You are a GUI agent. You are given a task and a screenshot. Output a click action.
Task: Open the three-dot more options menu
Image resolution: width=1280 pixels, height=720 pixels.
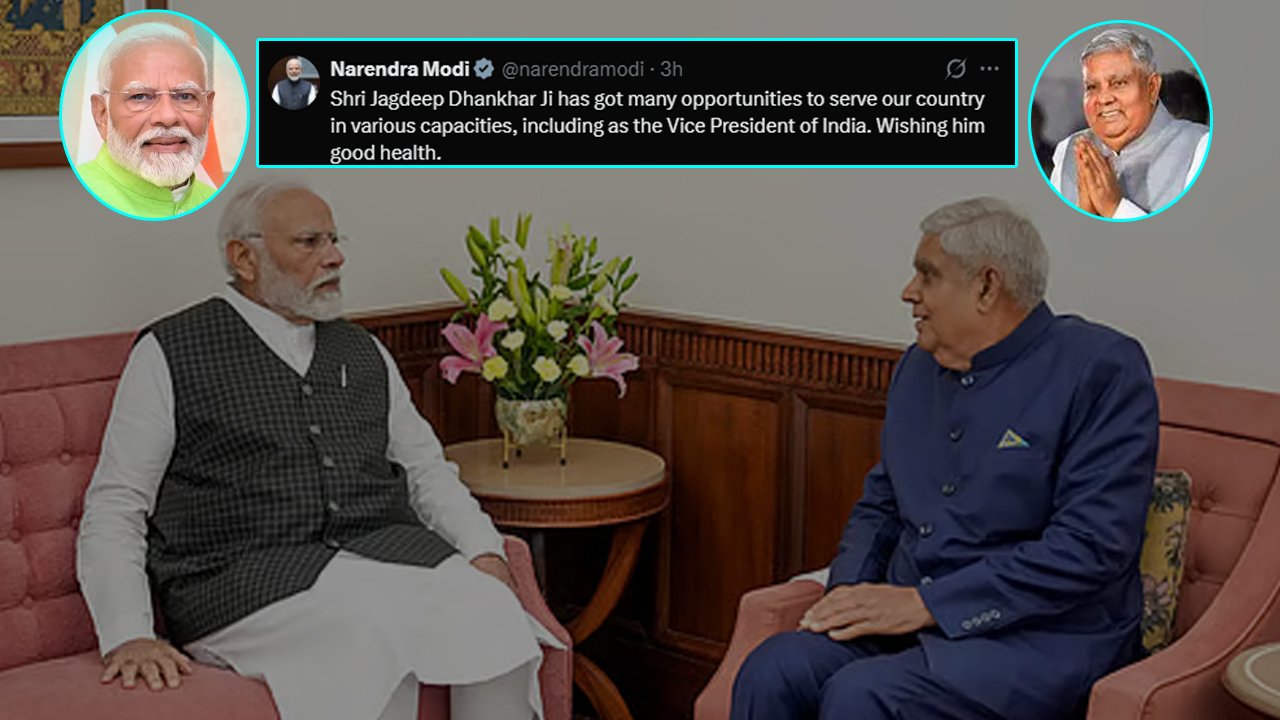click(989, 69)
